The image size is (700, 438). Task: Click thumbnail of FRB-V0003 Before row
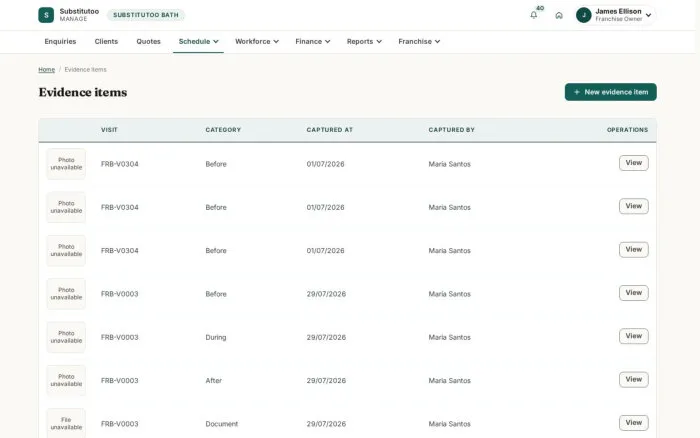(66, 294)
